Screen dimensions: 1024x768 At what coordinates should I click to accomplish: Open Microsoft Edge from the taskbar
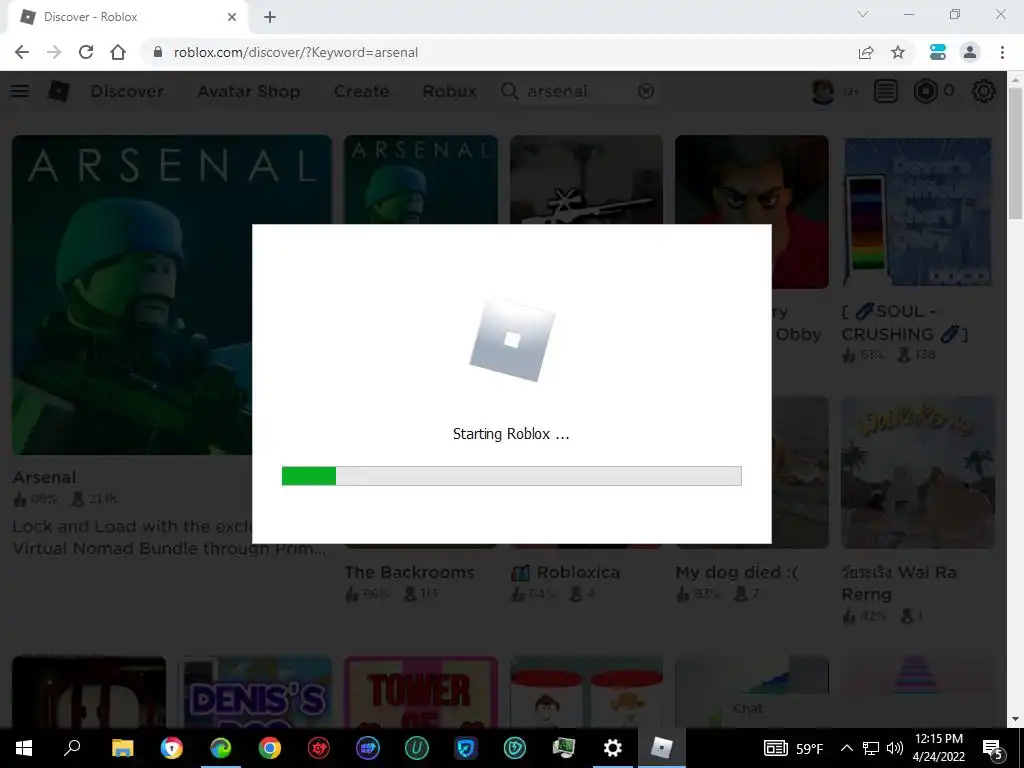221,748
